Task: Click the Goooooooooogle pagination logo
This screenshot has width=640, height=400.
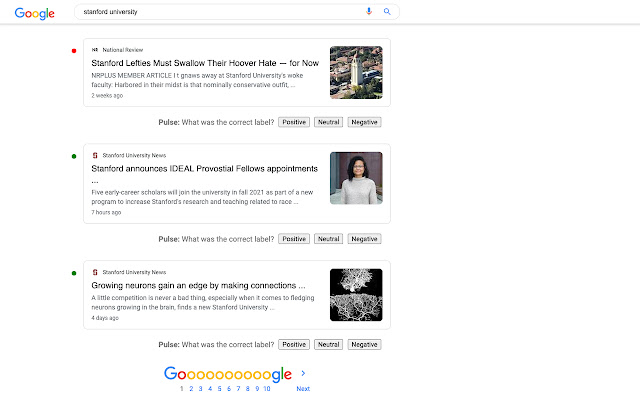Action: 228,373
